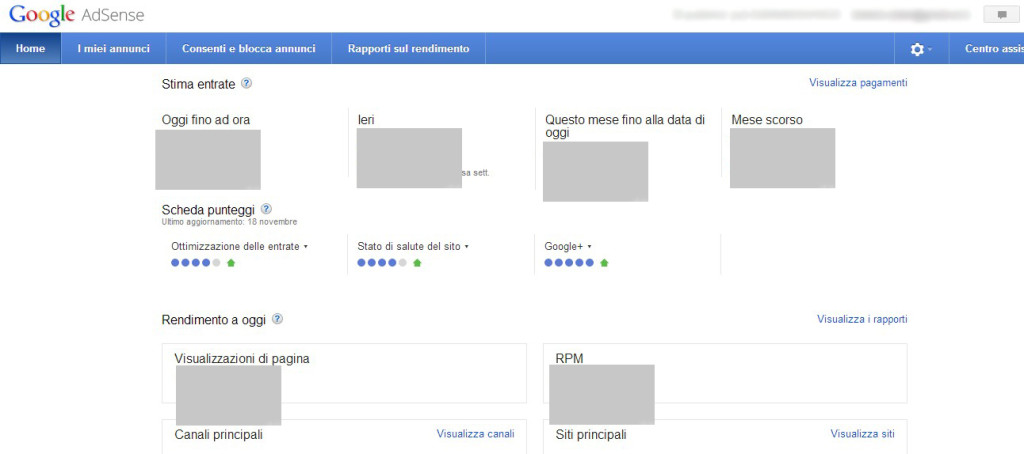The width and height of the screenshot is (1024, 454).
Task: Expand Ottimizzazione delle entrate dropdown
Action: click(240, 246)
